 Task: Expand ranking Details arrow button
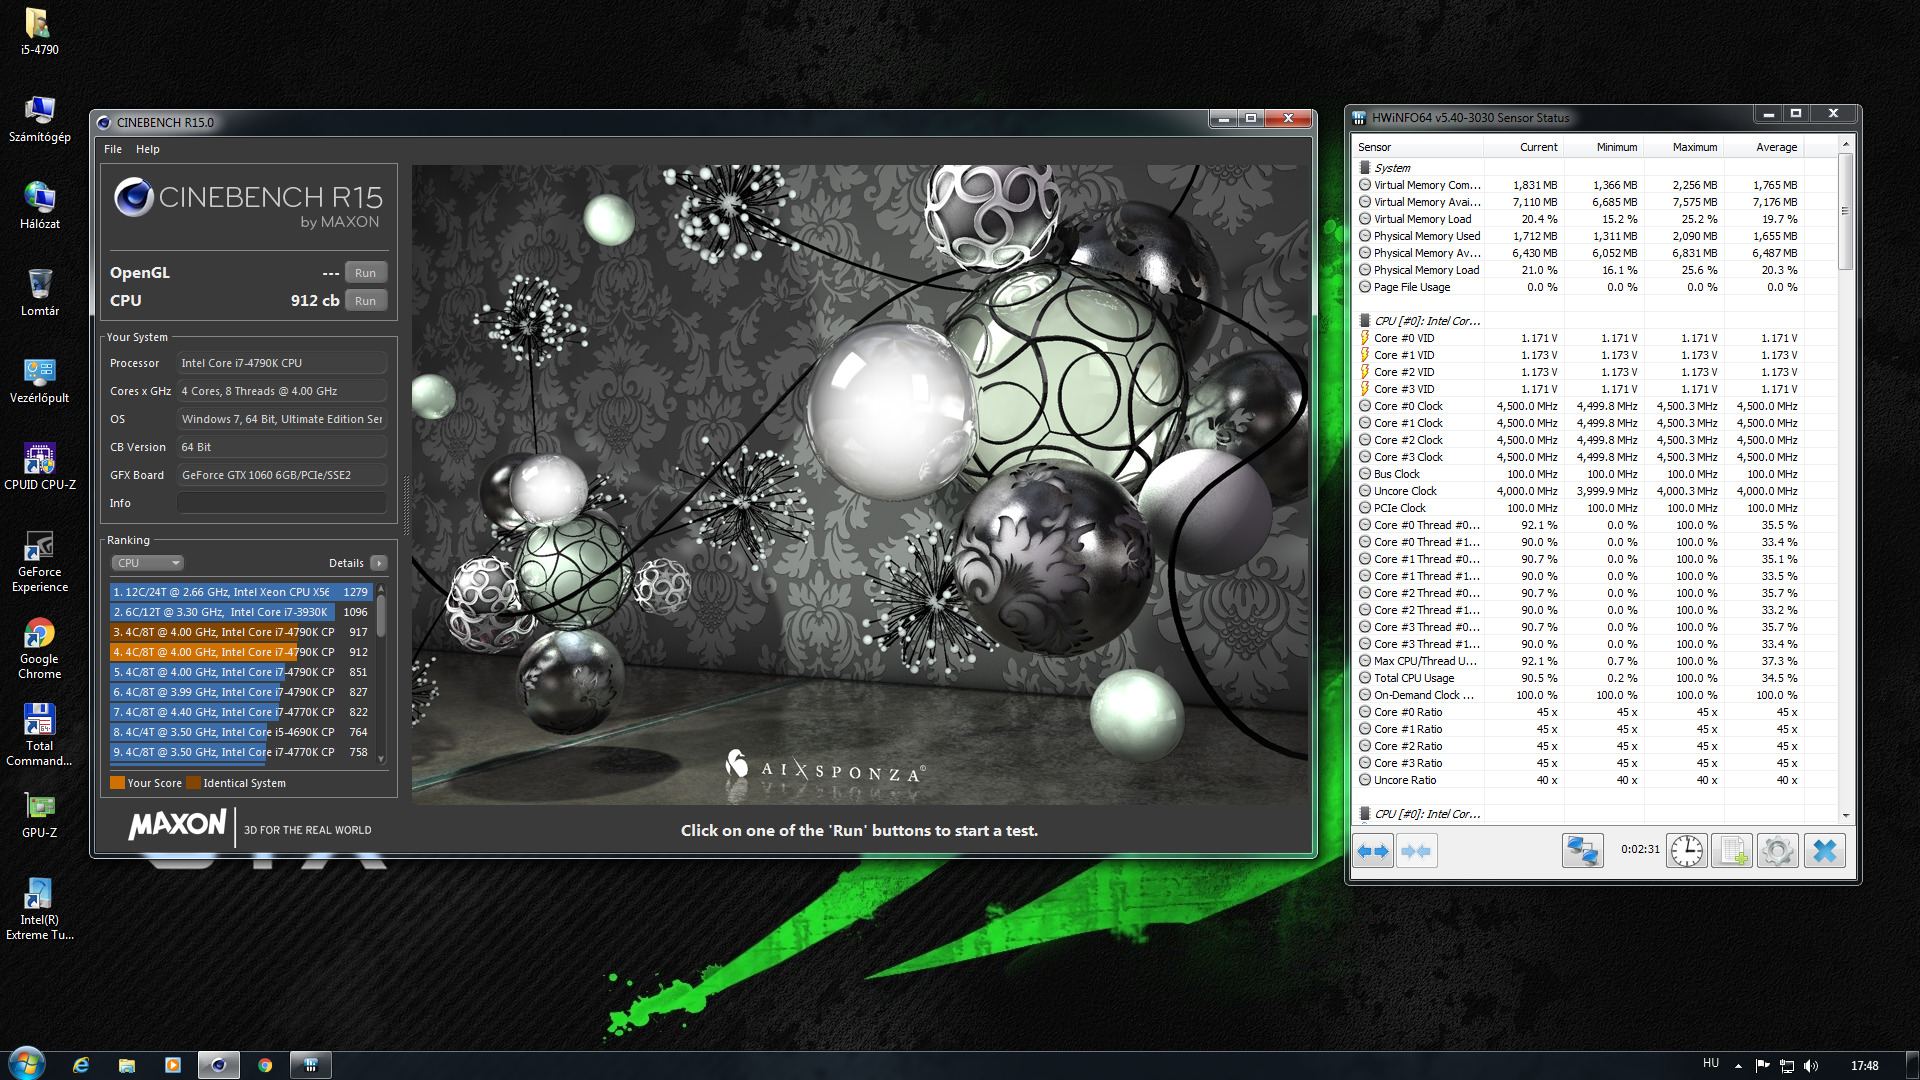point(379,563)
